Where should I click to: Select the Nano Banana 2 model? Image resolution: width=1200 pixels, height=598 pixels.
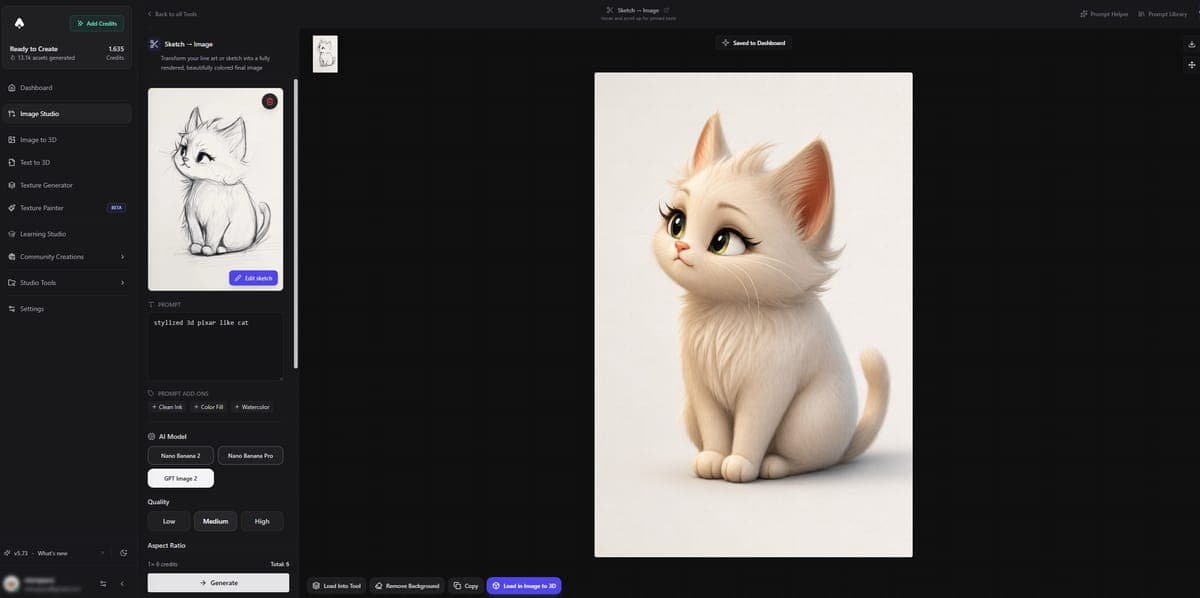(181, 456)
